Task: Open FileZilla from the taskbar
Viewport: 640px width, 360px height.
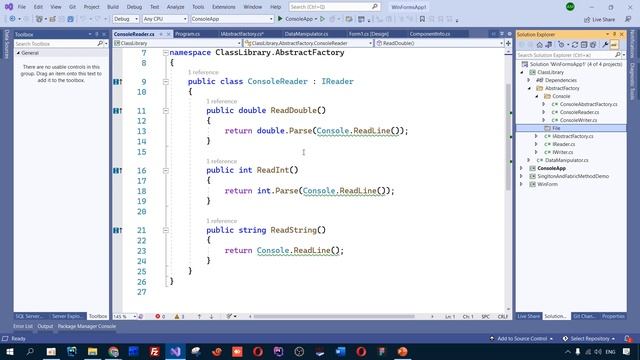Action: [155, 351]
